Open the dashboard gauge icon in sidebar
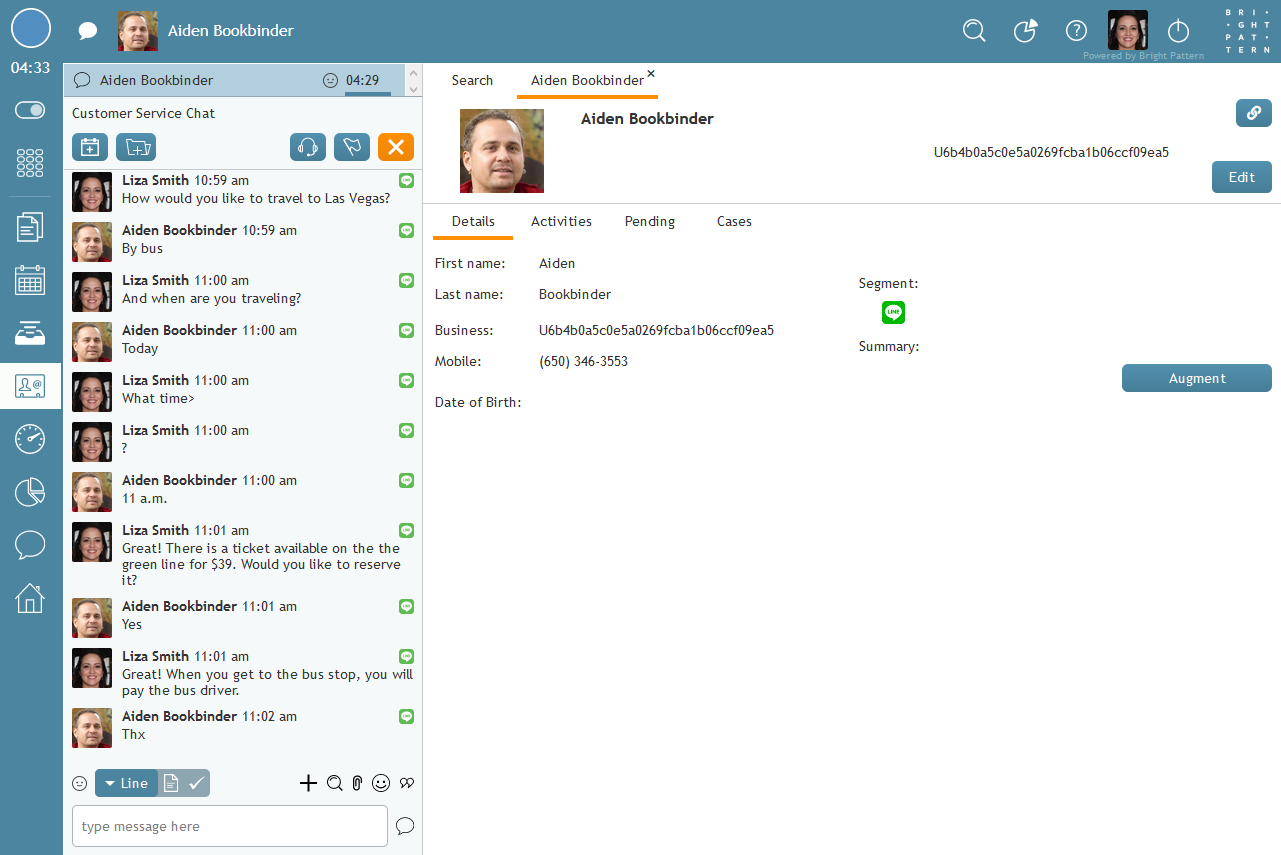 30,438
